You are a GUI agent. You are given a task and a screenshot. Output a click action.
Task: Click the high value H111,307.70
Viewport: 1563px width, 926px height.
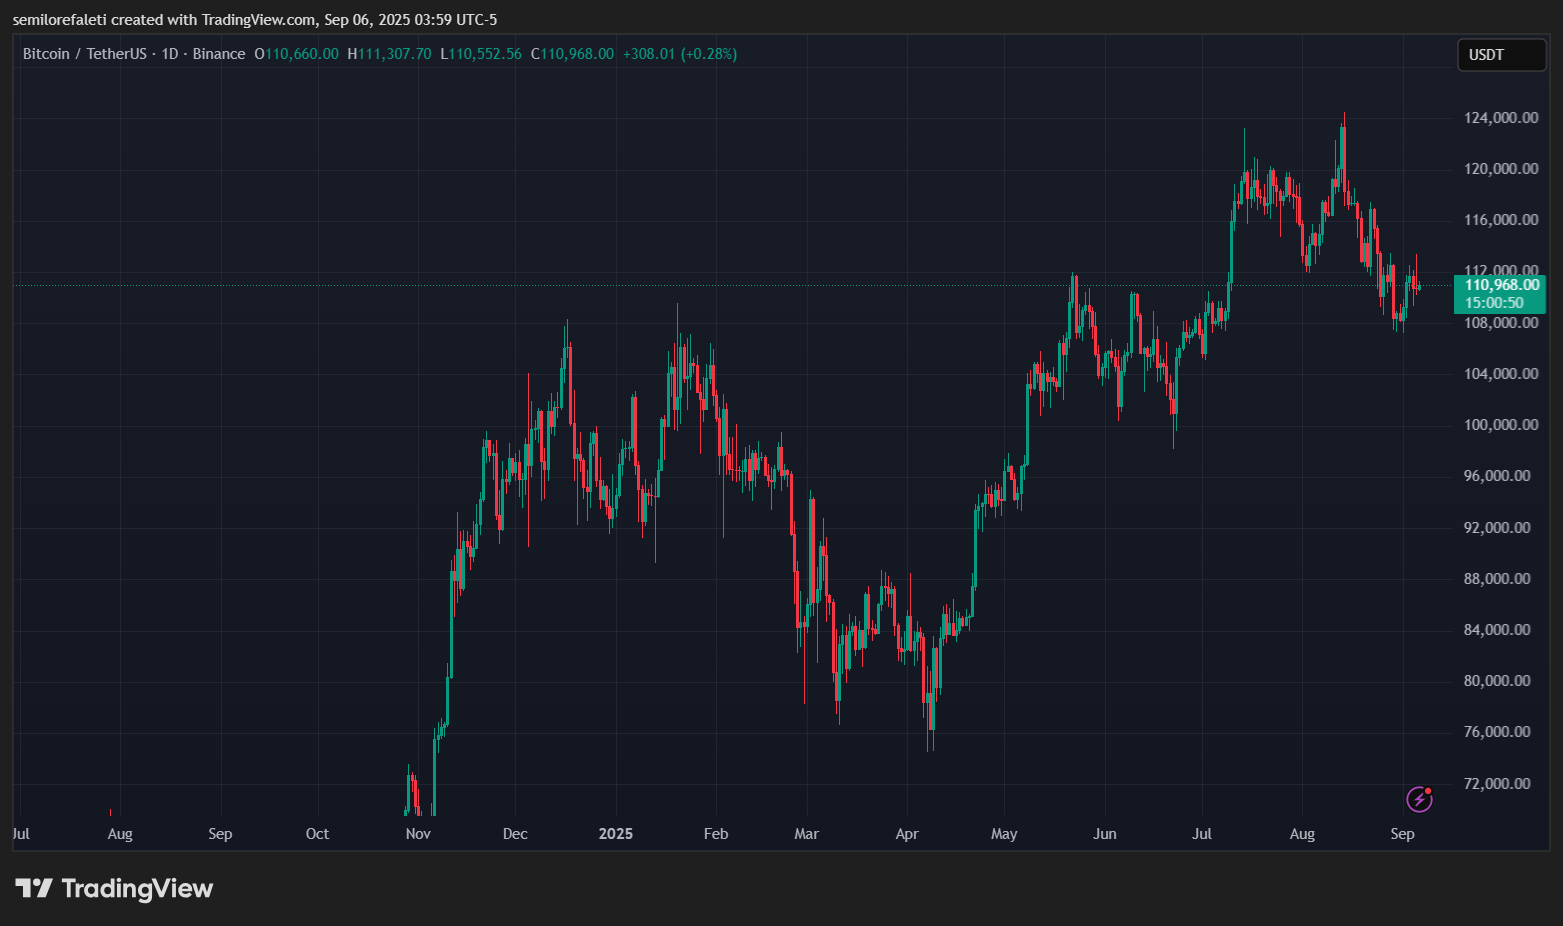tap(389, 54)
